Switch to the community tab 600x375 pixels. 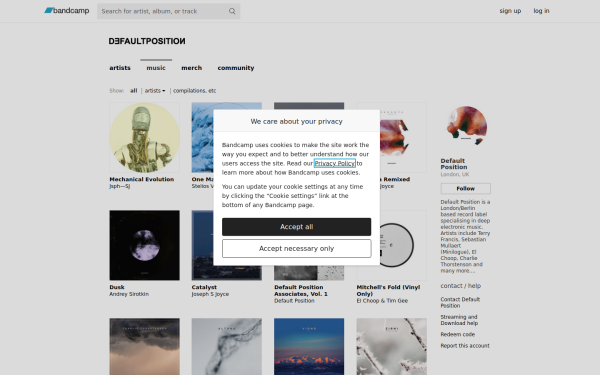[x=236, y=68]
